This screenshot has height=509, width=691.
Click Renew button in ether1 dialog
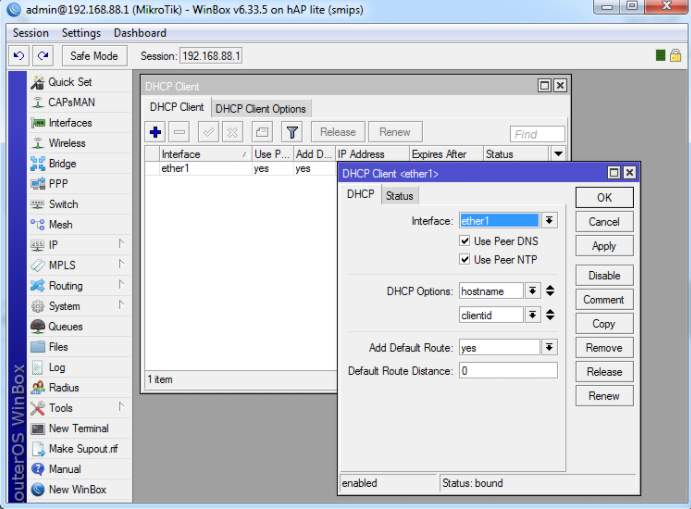604,396
